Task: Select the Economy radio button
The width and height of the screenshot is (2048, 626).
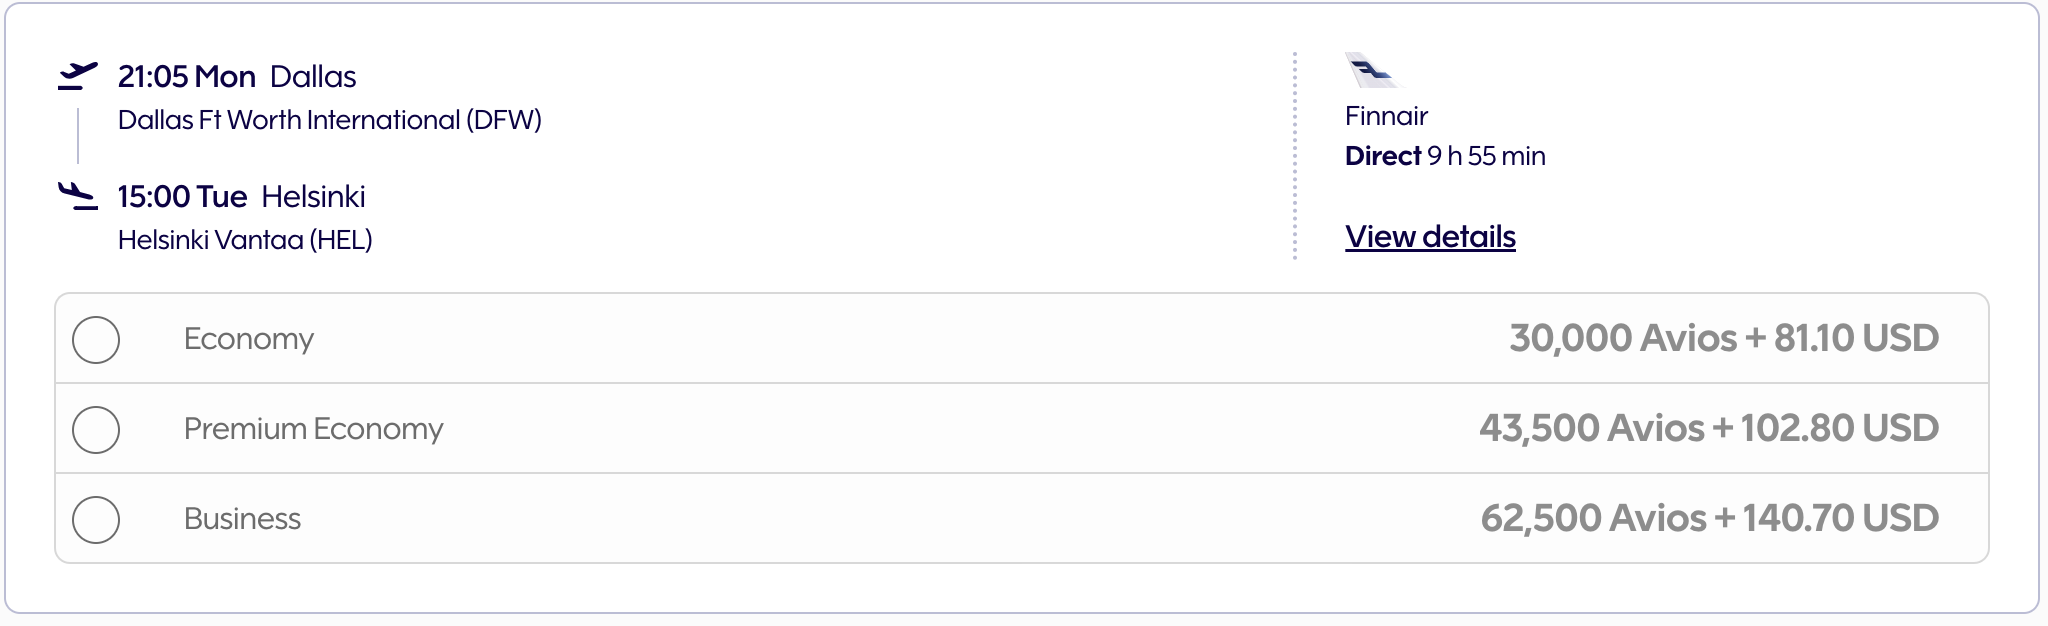Action: pyautogui.click(x=96, y=339)
